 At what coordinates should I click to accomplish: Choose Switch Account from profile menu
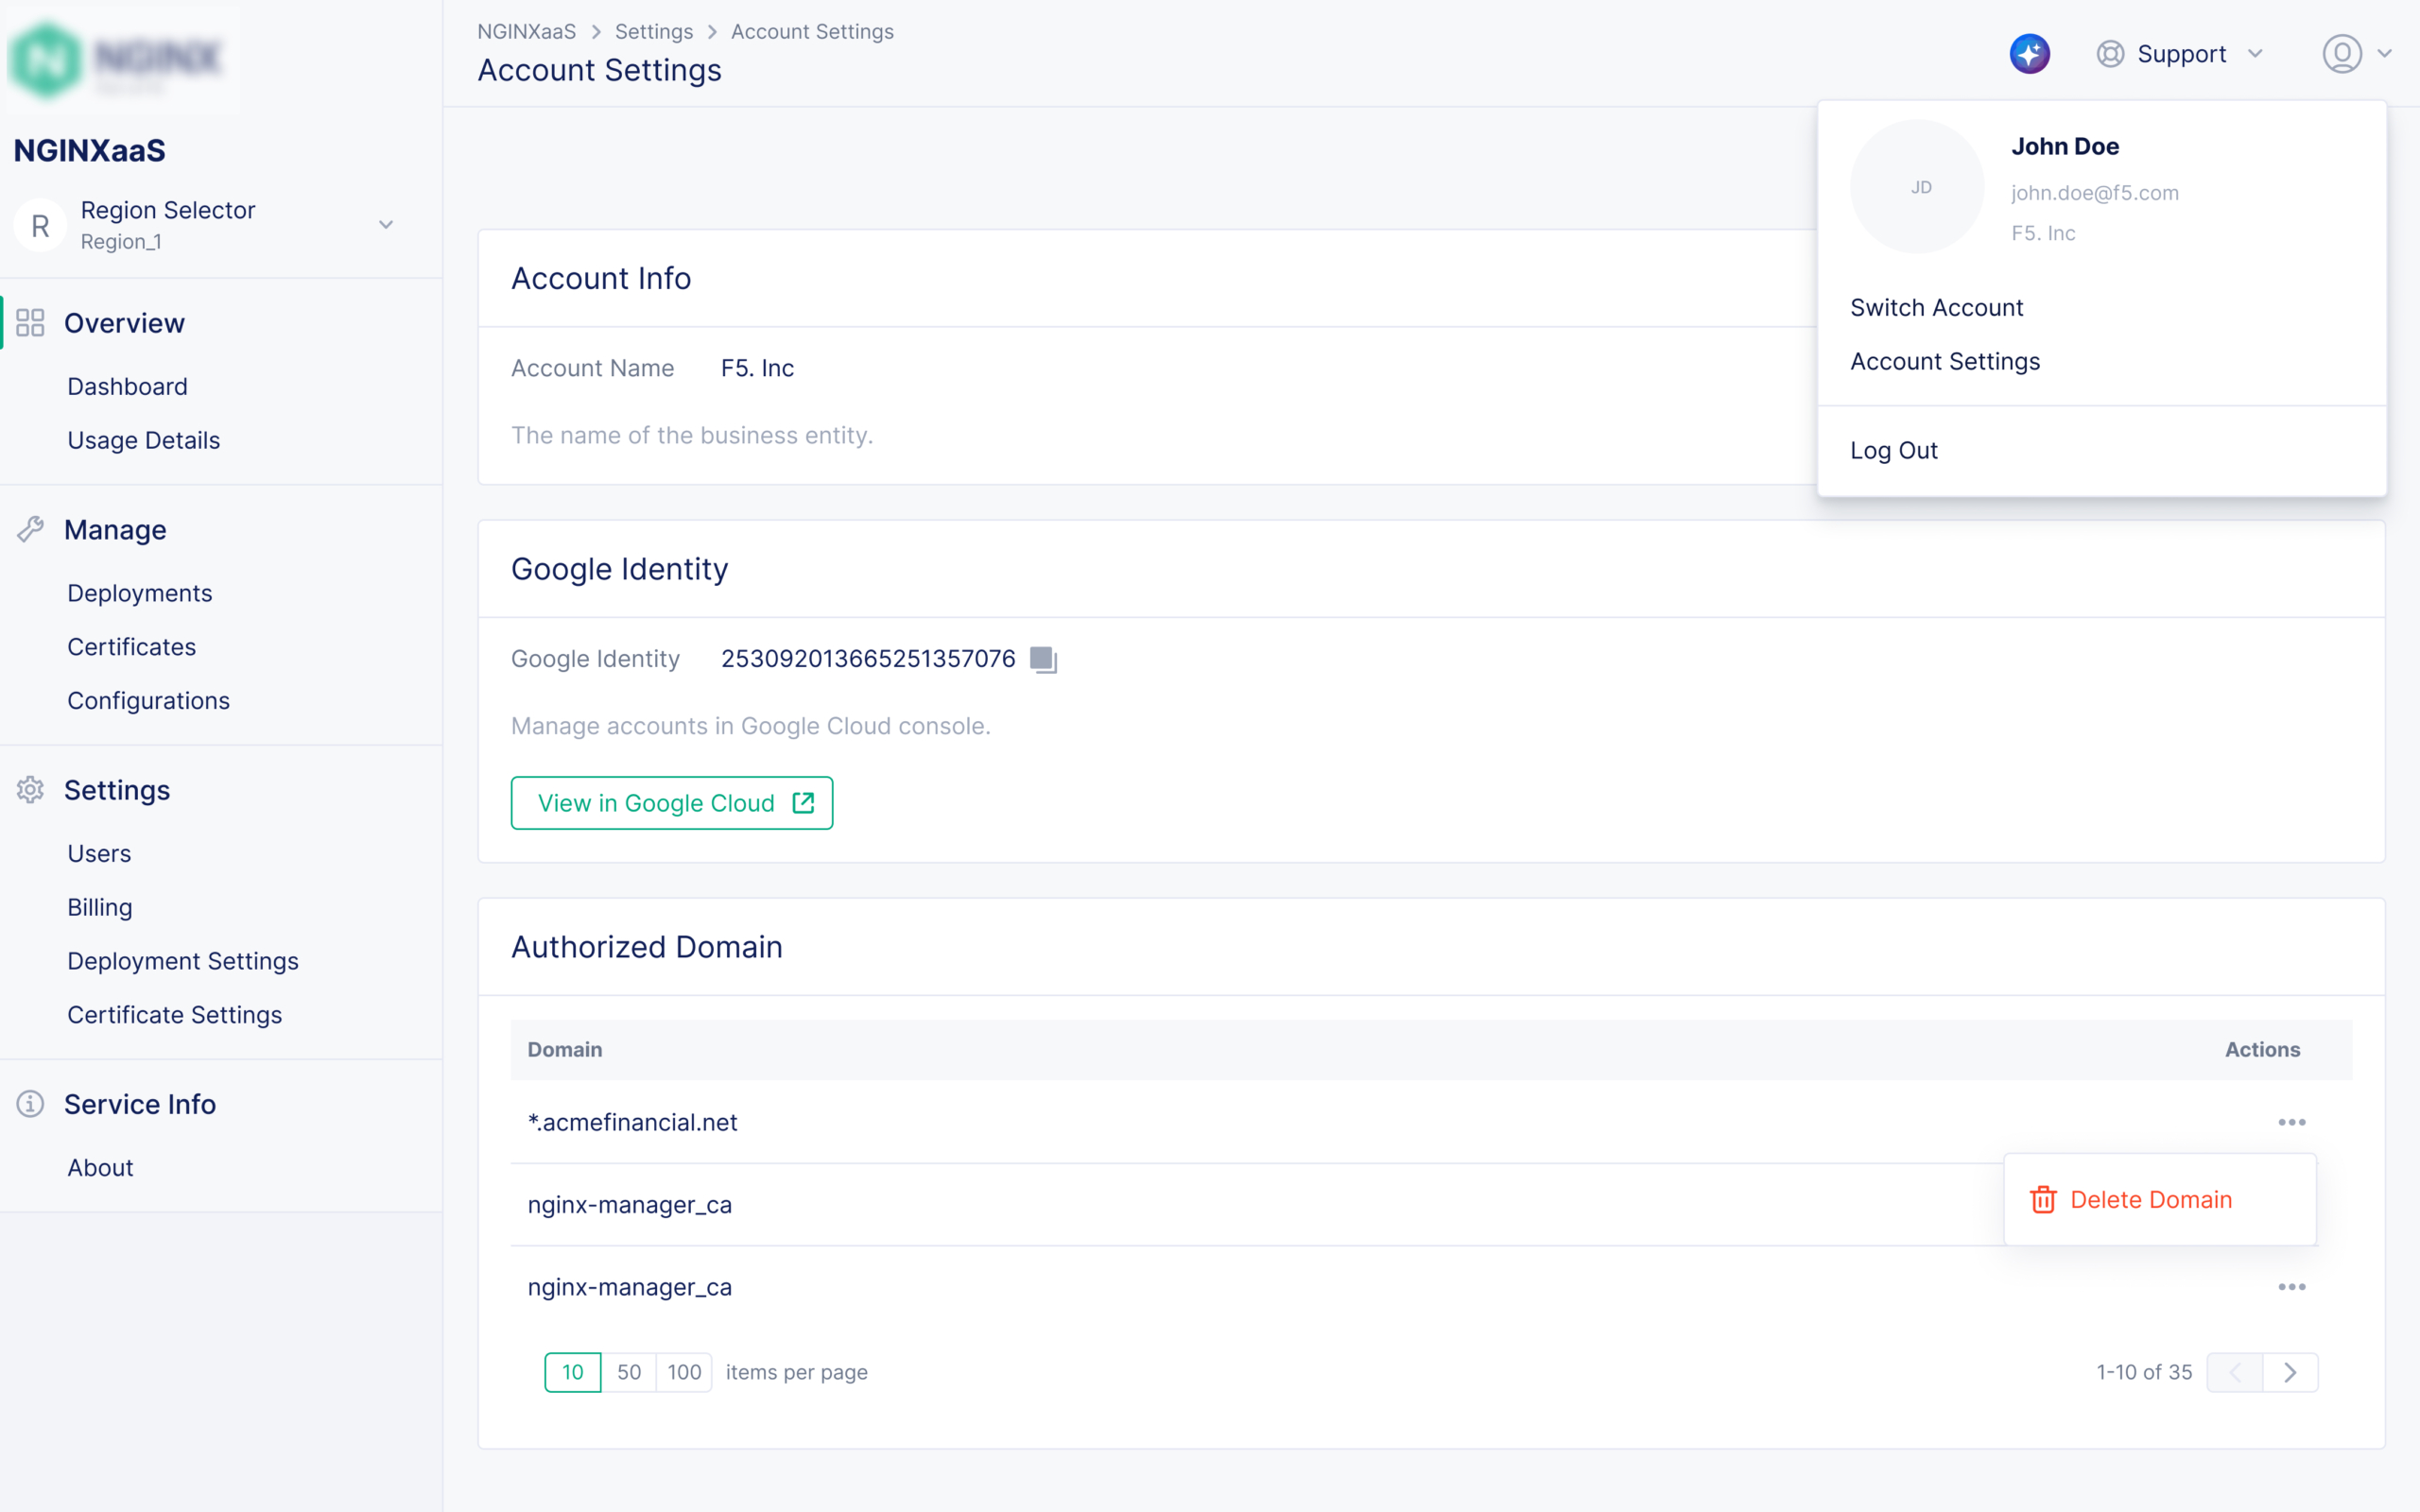[x=1936, y=308]
